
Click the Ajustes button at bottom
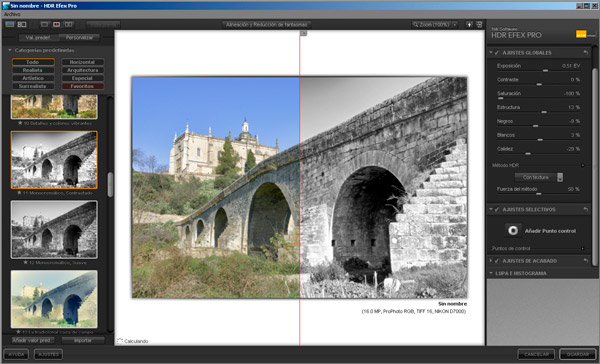[49, 354]
